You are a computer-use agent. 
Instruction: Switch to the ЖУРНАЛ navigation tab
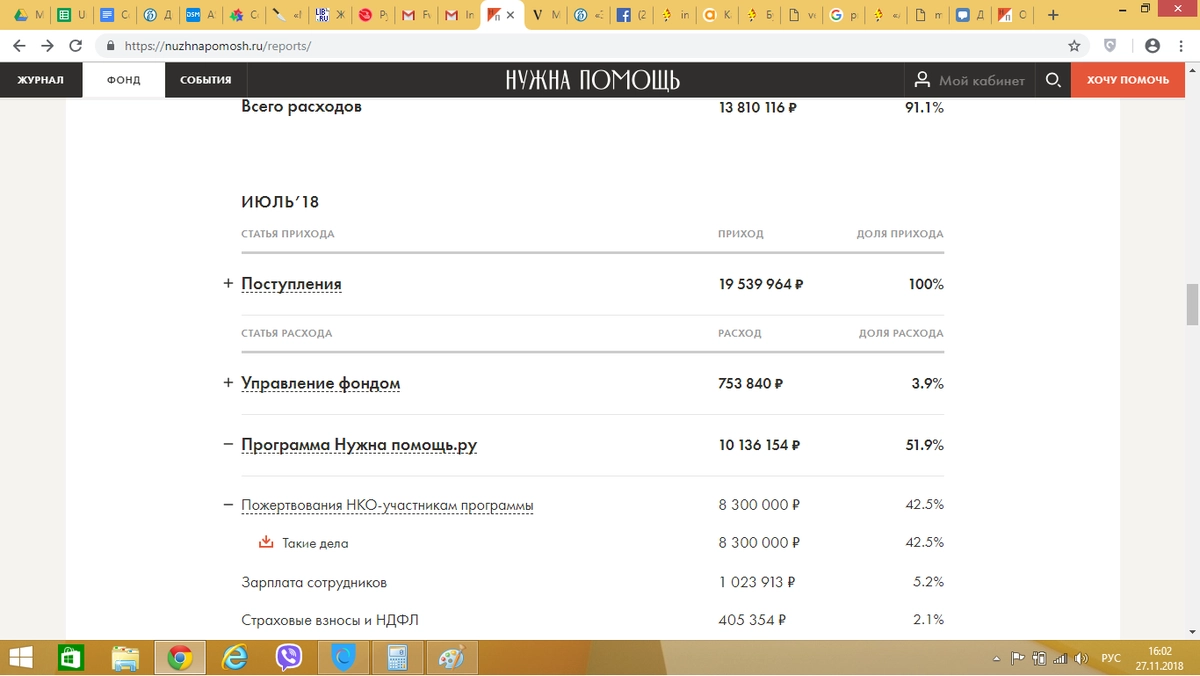click(x=40, y=80)
